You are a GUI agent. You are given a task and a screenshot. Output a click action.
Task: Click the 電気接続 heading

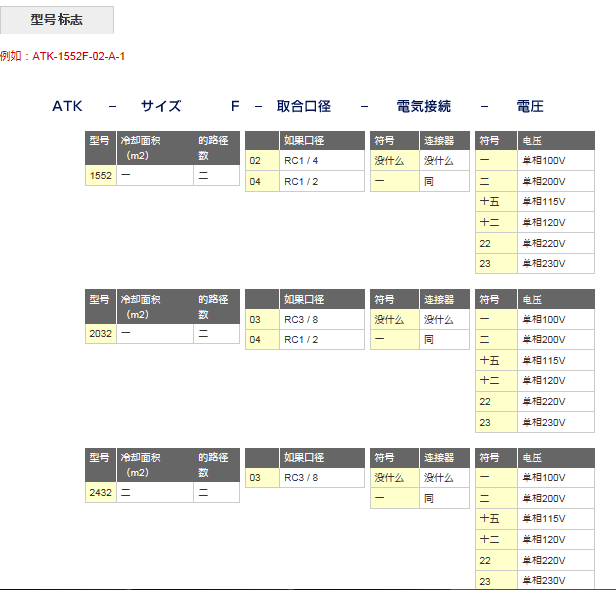coord(424,106)
